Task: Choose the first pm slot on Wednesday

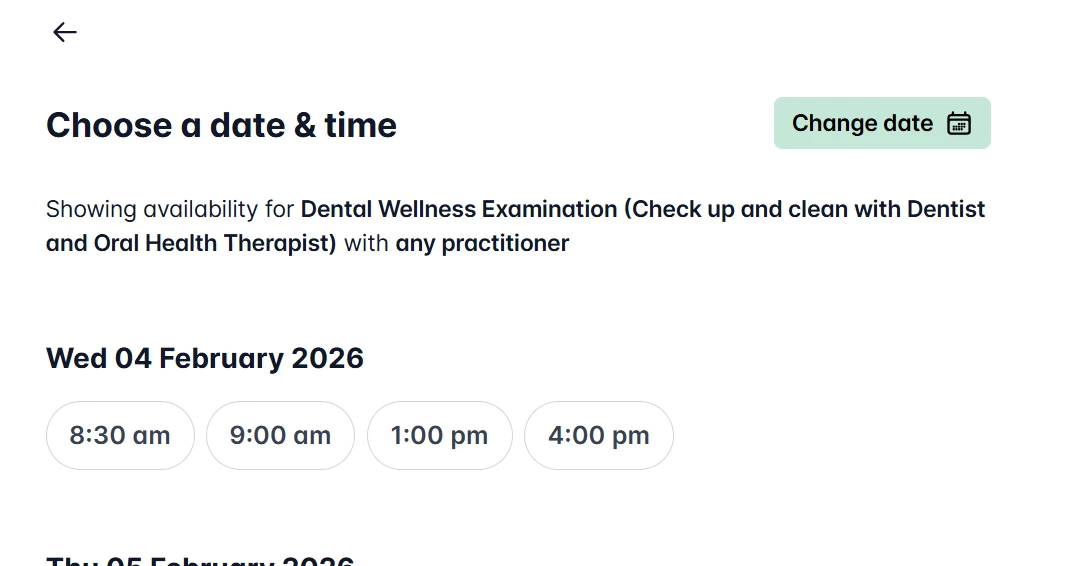Action: point(439,435)
